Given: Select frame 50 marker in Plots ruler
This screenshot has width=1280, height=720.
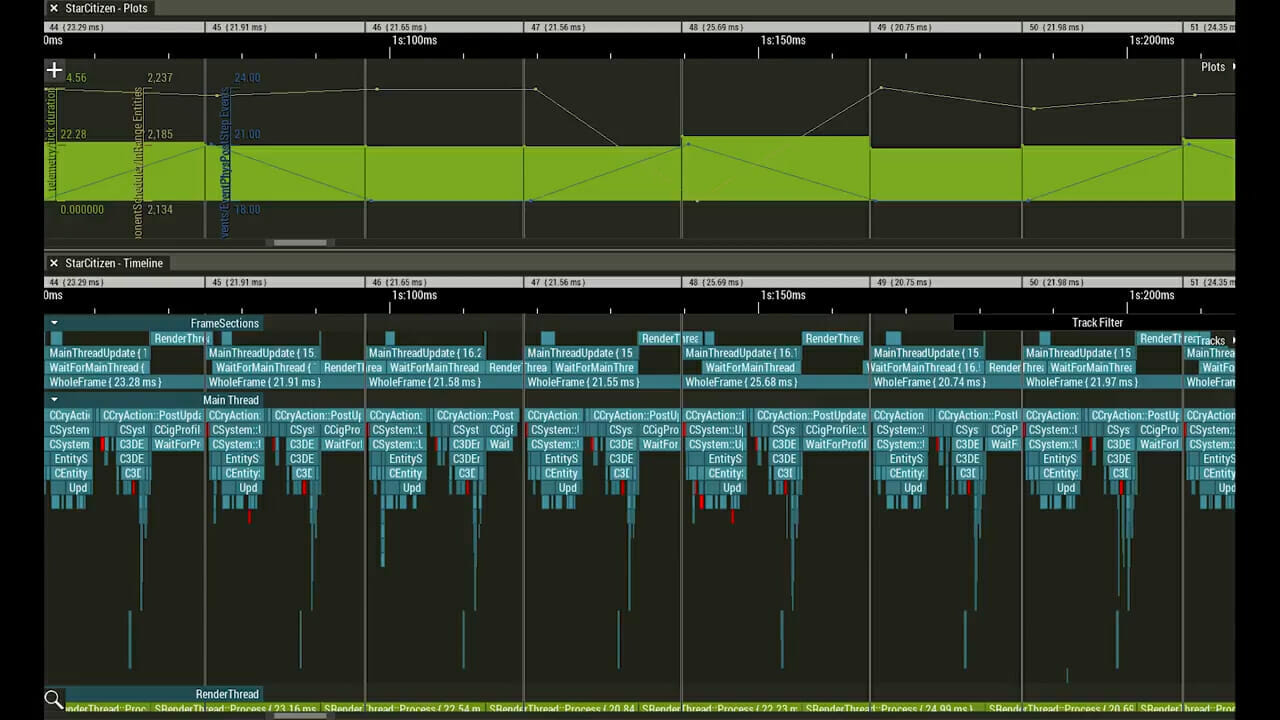Looking at the screenshot, I should tap(1101, 27).
